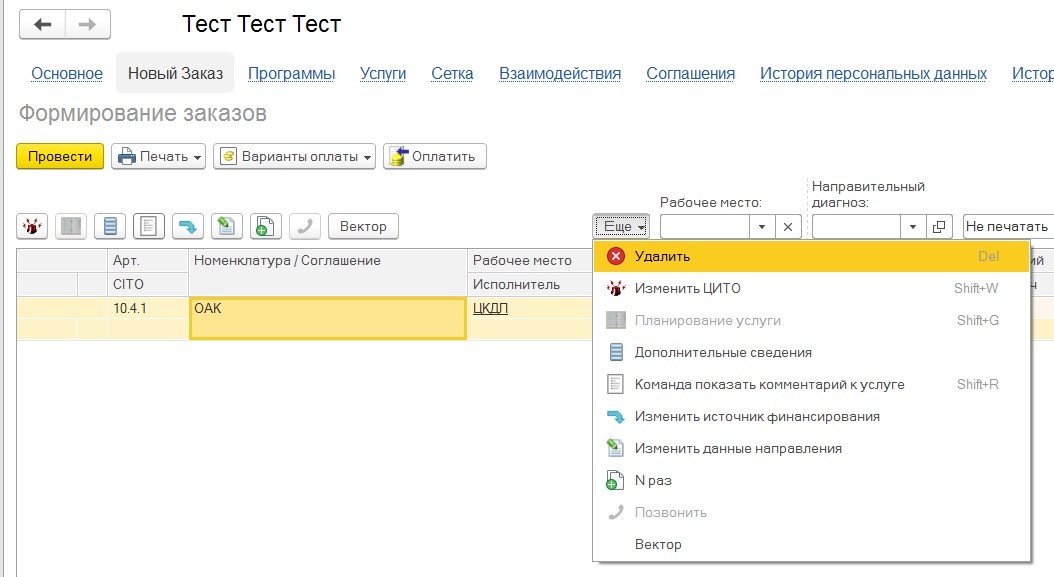Click the additional details list icon in toolbar
This screenshot has height=577, width=1054.
110,227
